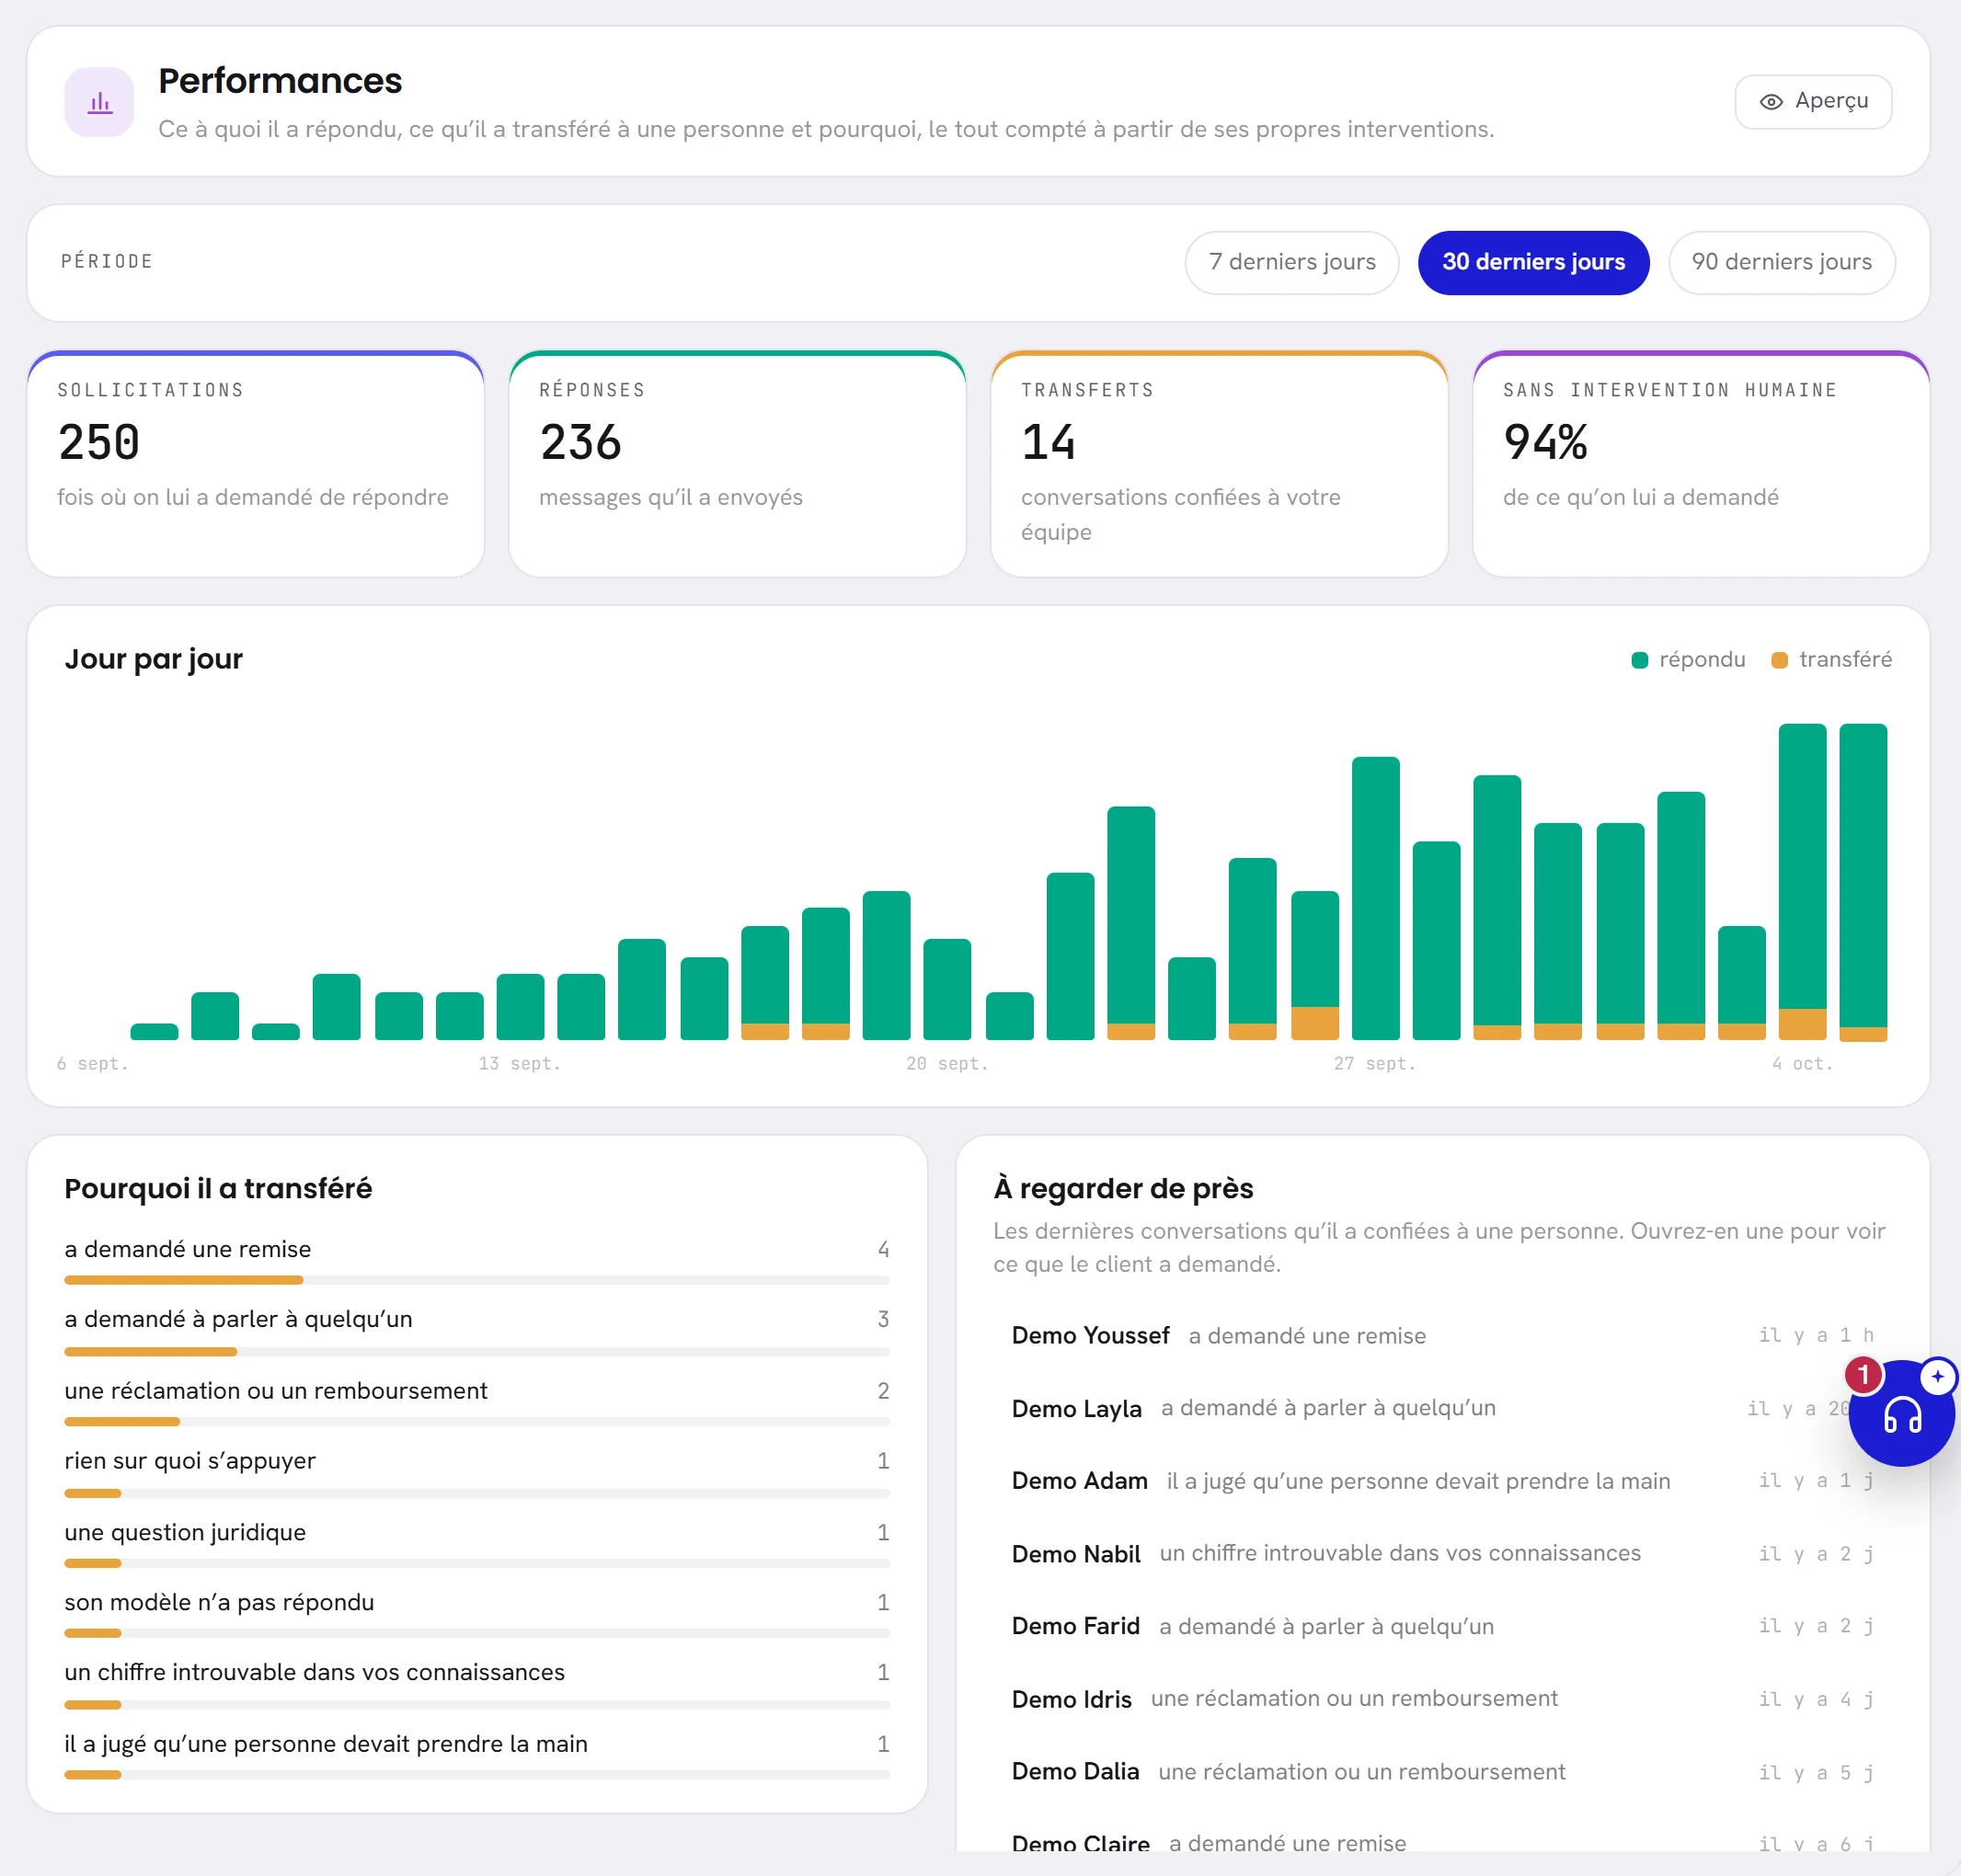The width and height of the screenshot is (1961, 1876).
Task: Click the 'À regarder de près' heading
Action: pos(1123,1188)
